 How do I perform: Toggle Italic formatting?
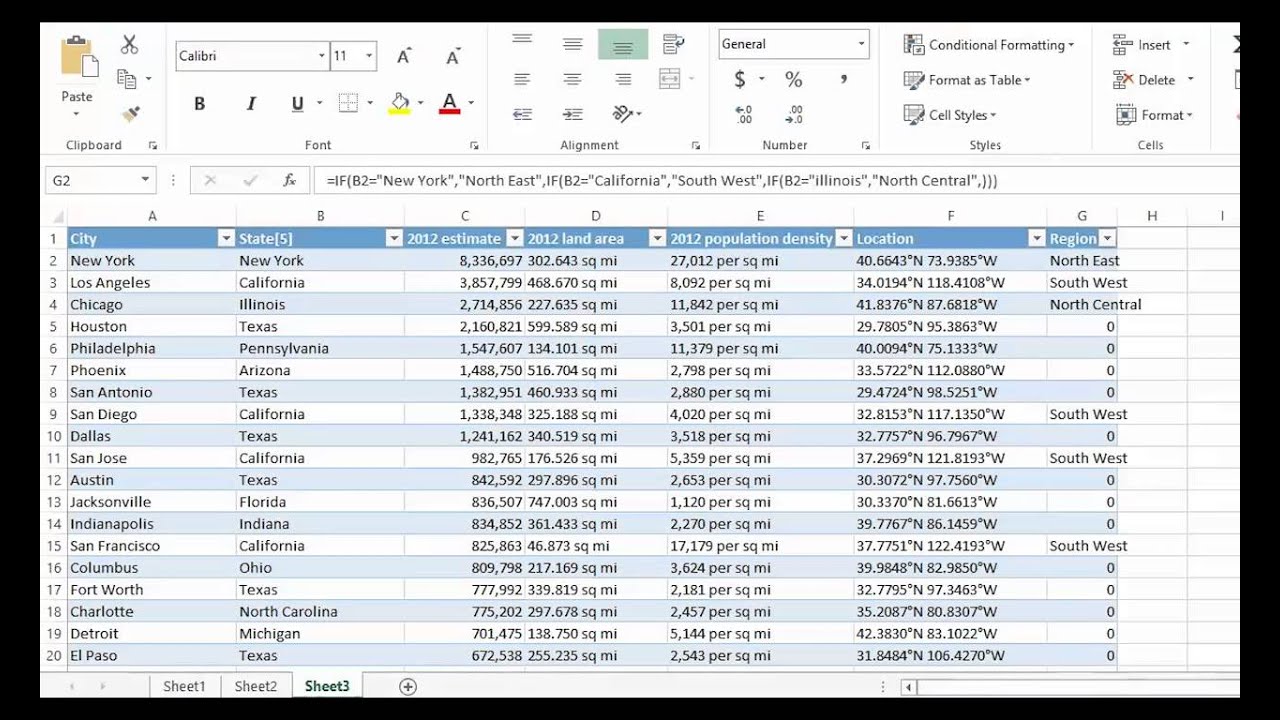(x=251, y=103)
